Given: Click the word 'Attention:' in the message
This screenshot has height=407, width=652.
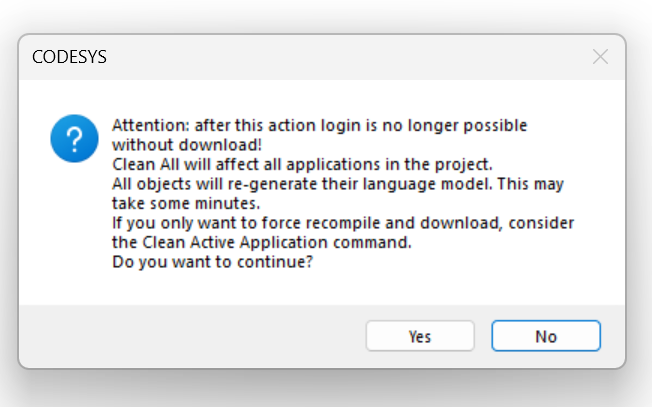Looking at the screenshot, I should point(151,126).
